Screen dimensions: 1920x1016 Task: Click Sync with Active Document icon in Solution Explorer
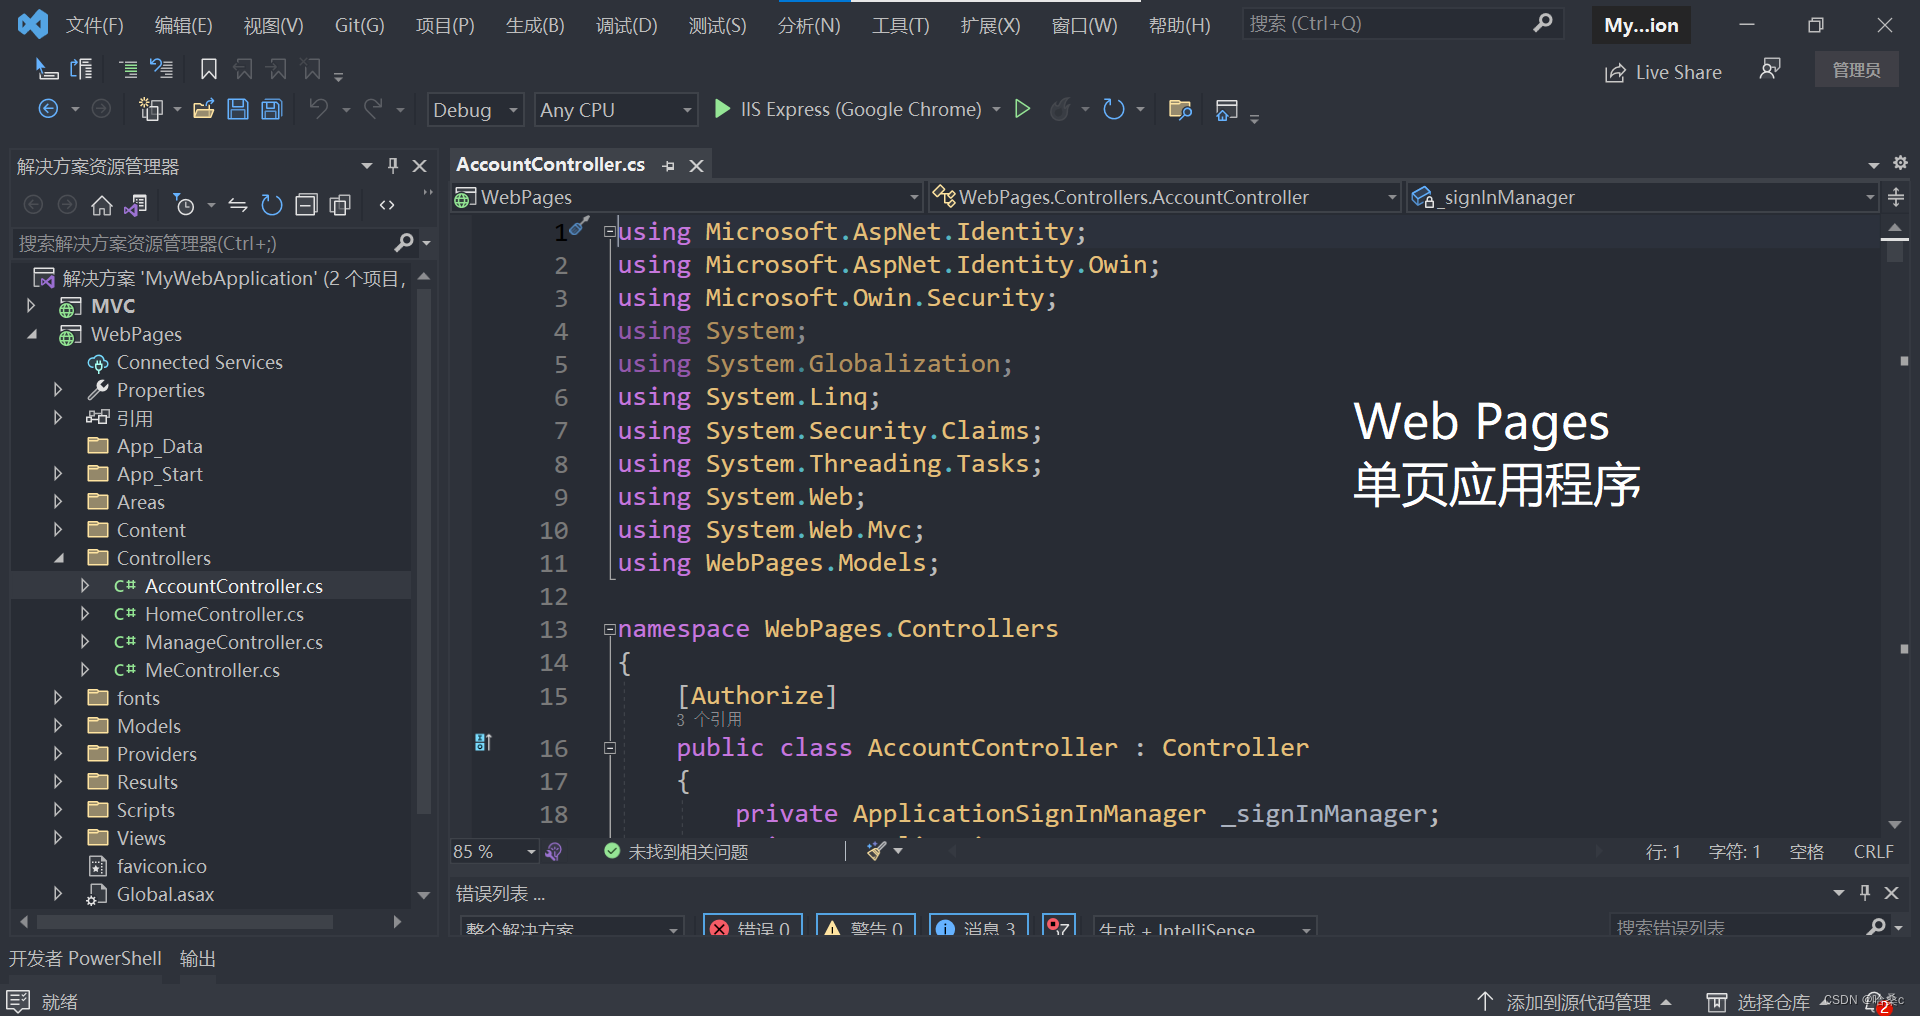pos(238,205)
